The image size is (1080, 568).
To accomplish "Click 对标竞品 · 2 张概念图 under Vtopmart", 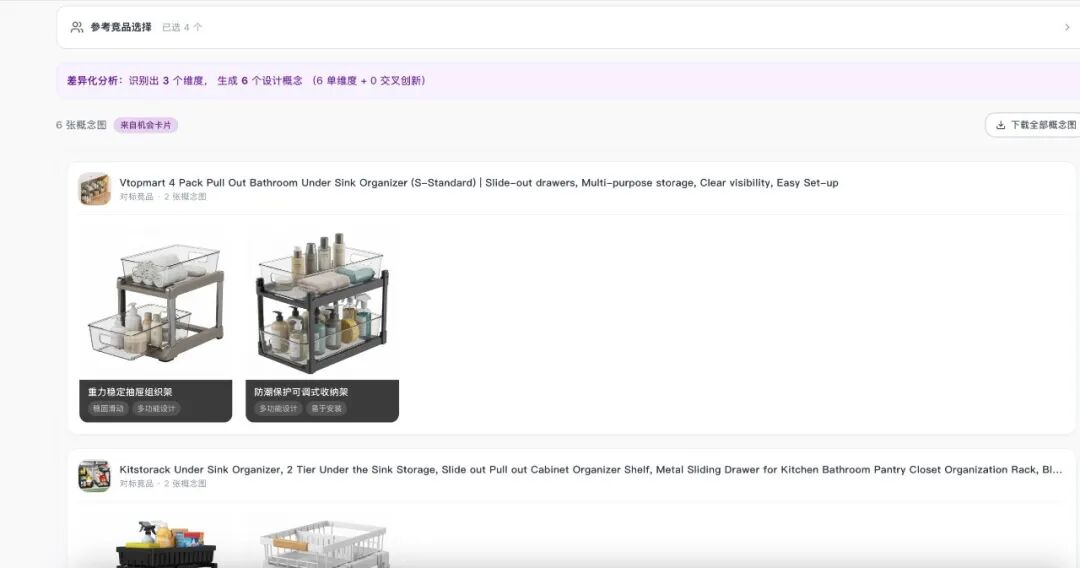I will point(163,197).
